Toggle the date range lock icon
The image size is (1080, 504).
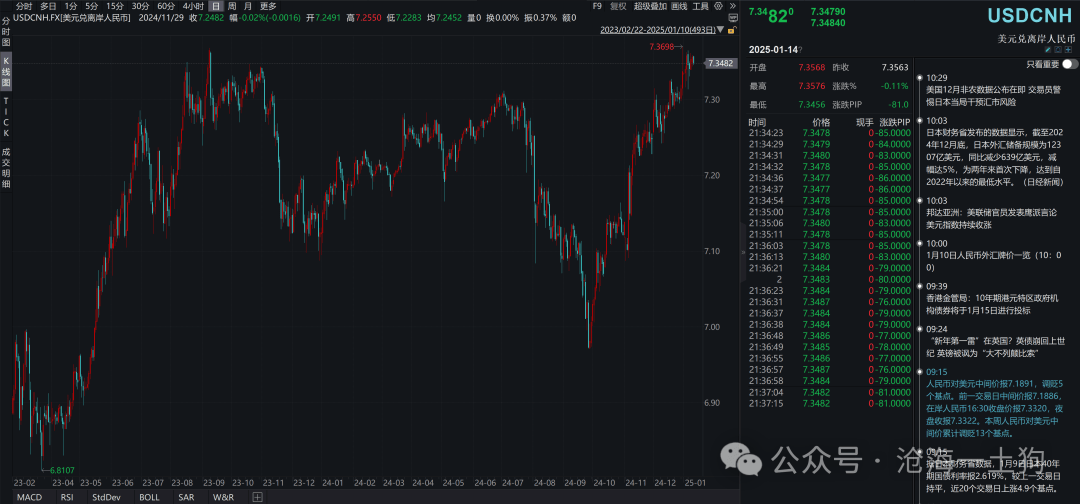[732, 30]
